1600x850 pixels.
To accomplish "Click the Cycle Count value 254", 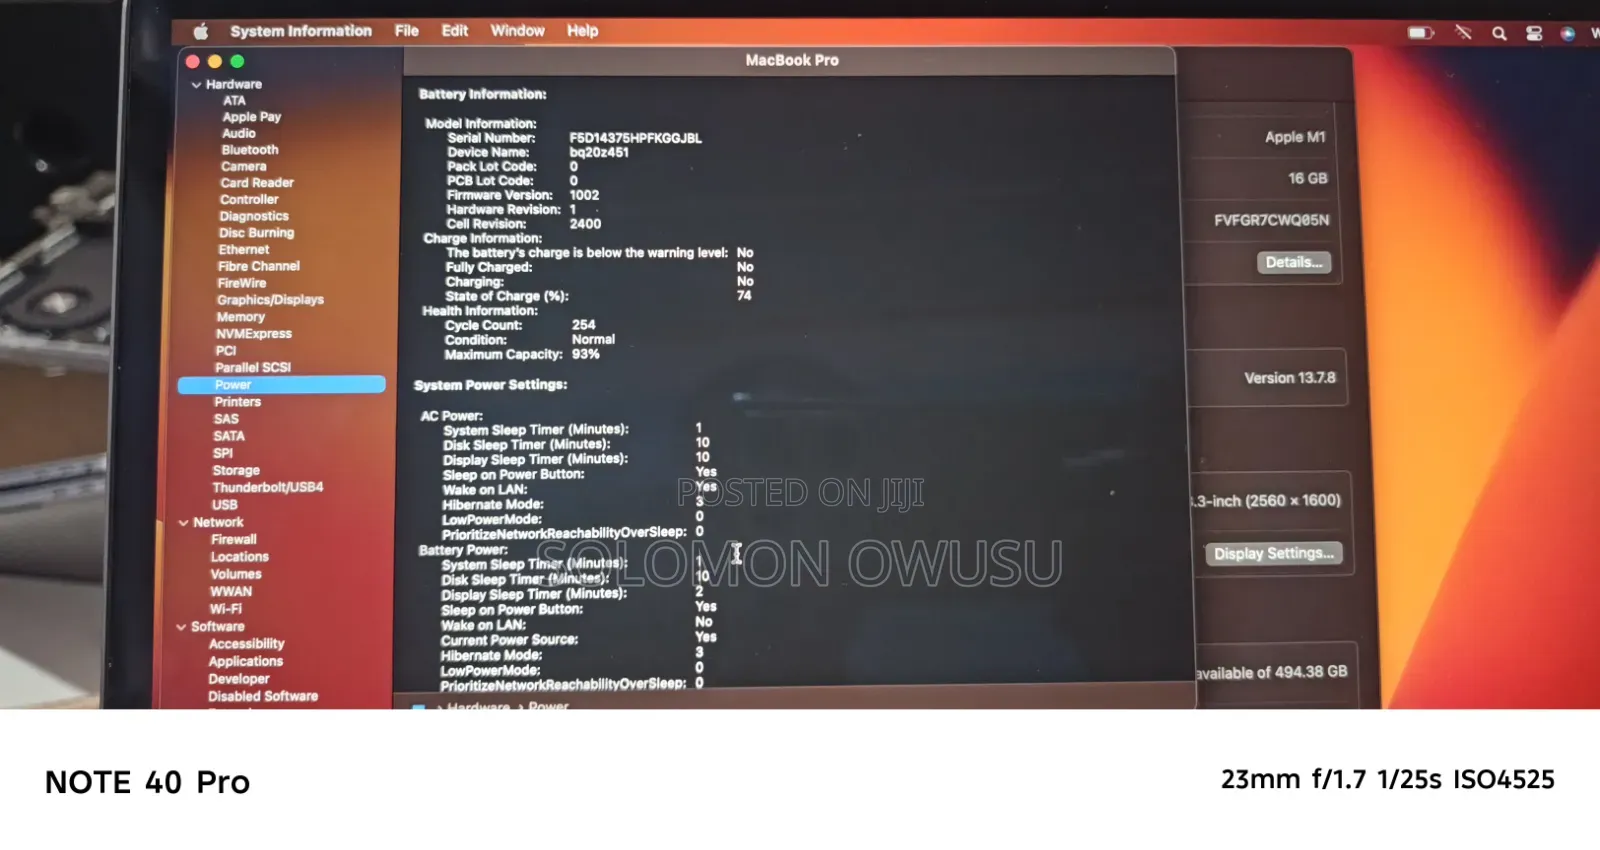I will 584,325.
